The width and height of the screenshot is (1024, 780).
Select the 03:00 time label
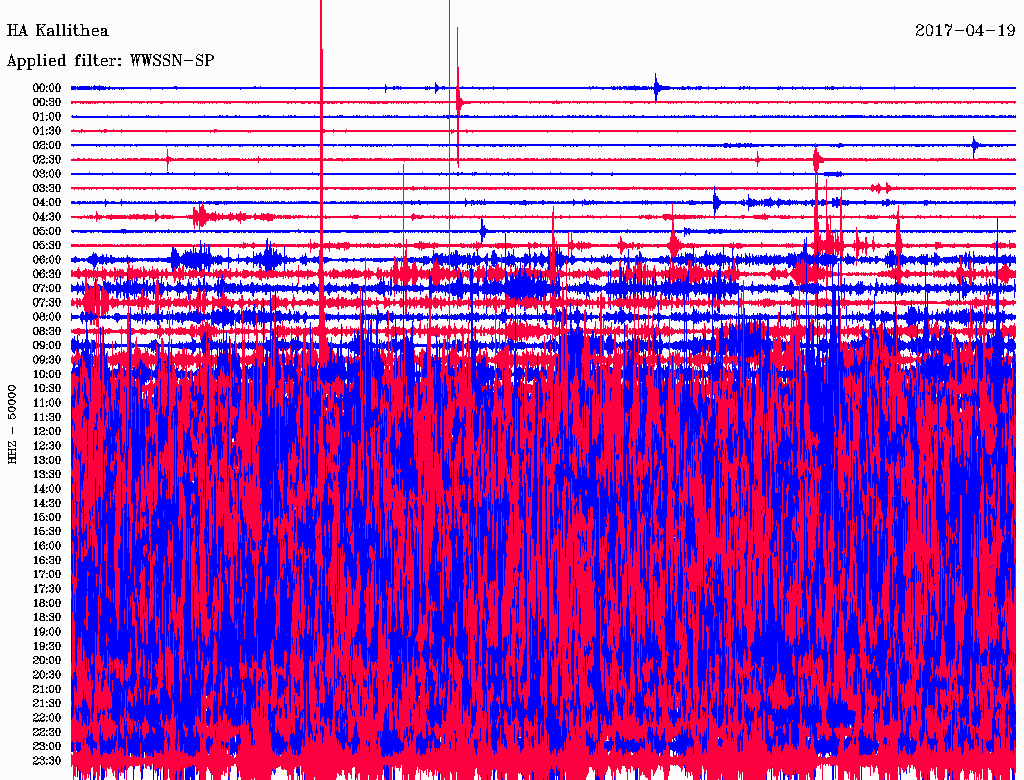[x=47, y=174]
